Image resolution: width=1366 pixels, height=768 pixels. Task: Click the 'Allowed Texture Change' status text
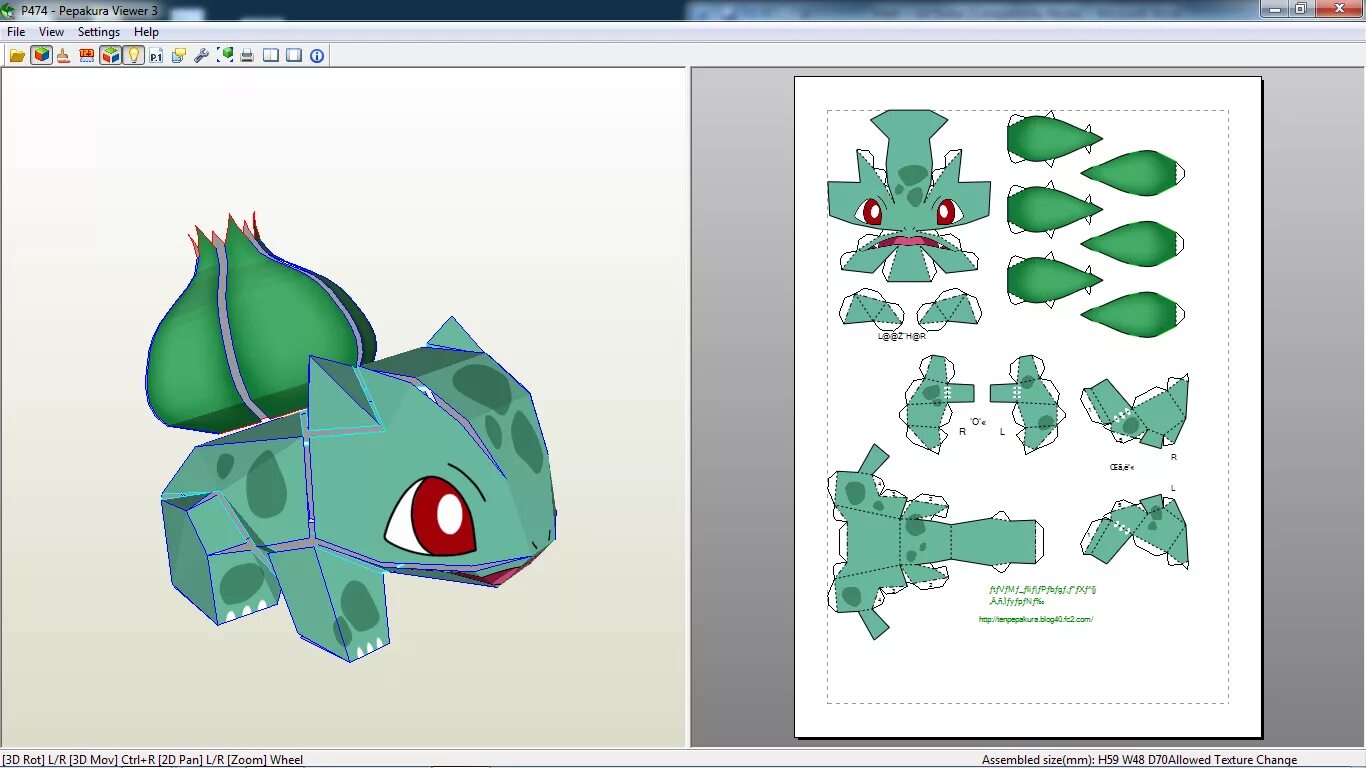tap(1233, 760)
